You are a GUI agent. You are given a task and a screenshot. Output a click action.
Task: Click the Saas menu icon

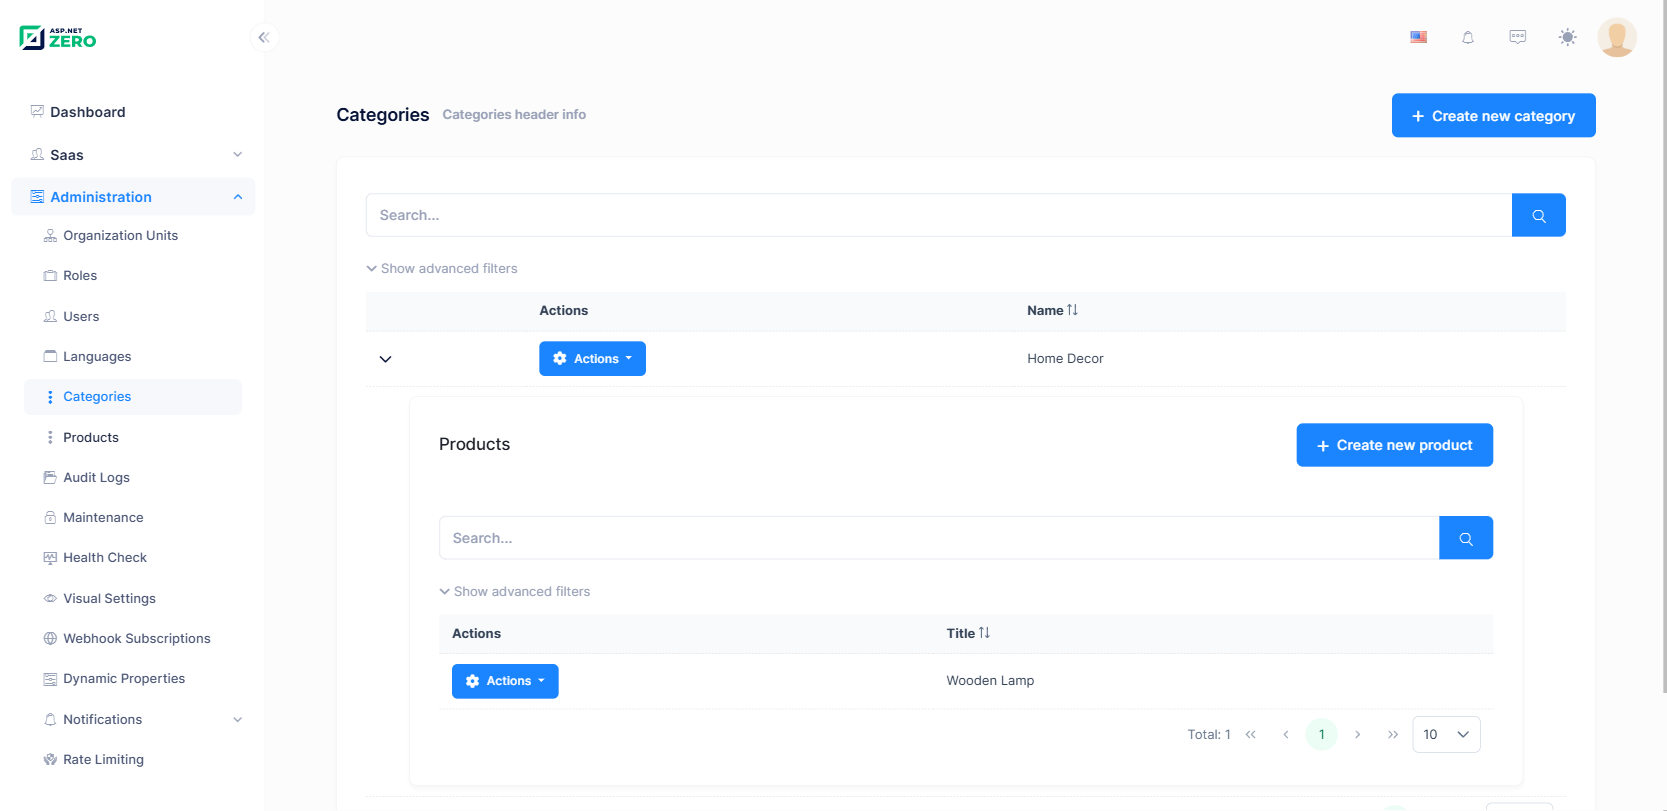(x=37, y=155)
